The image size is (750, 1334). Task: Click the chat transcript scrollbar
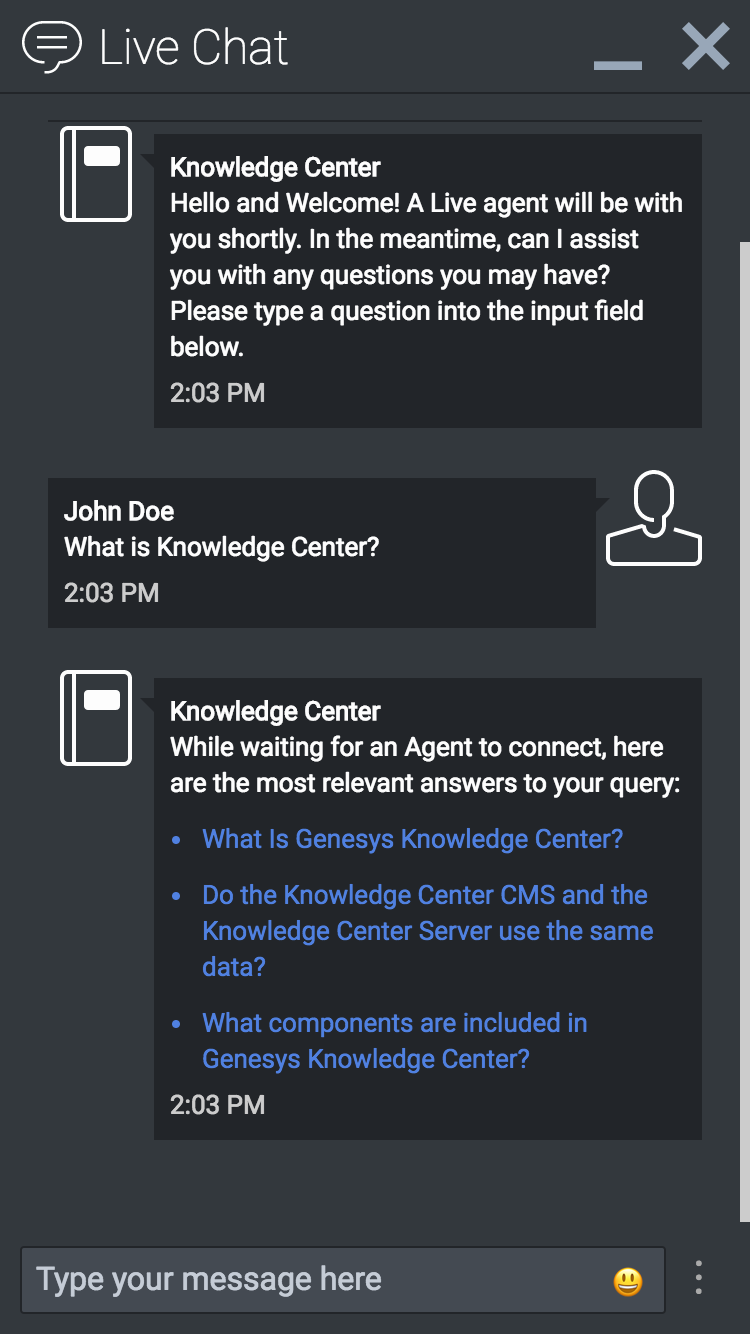744,730
